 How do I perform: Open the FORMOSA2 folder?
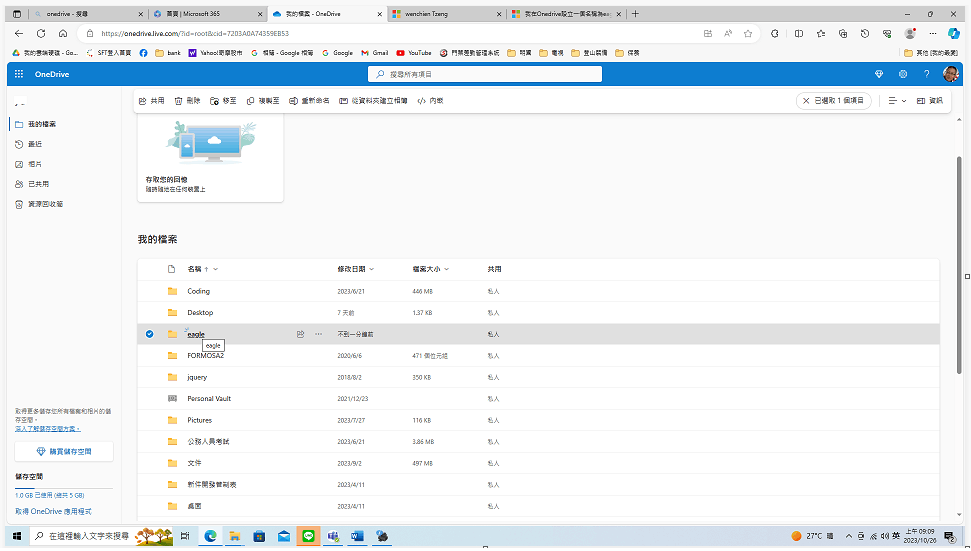206,356
